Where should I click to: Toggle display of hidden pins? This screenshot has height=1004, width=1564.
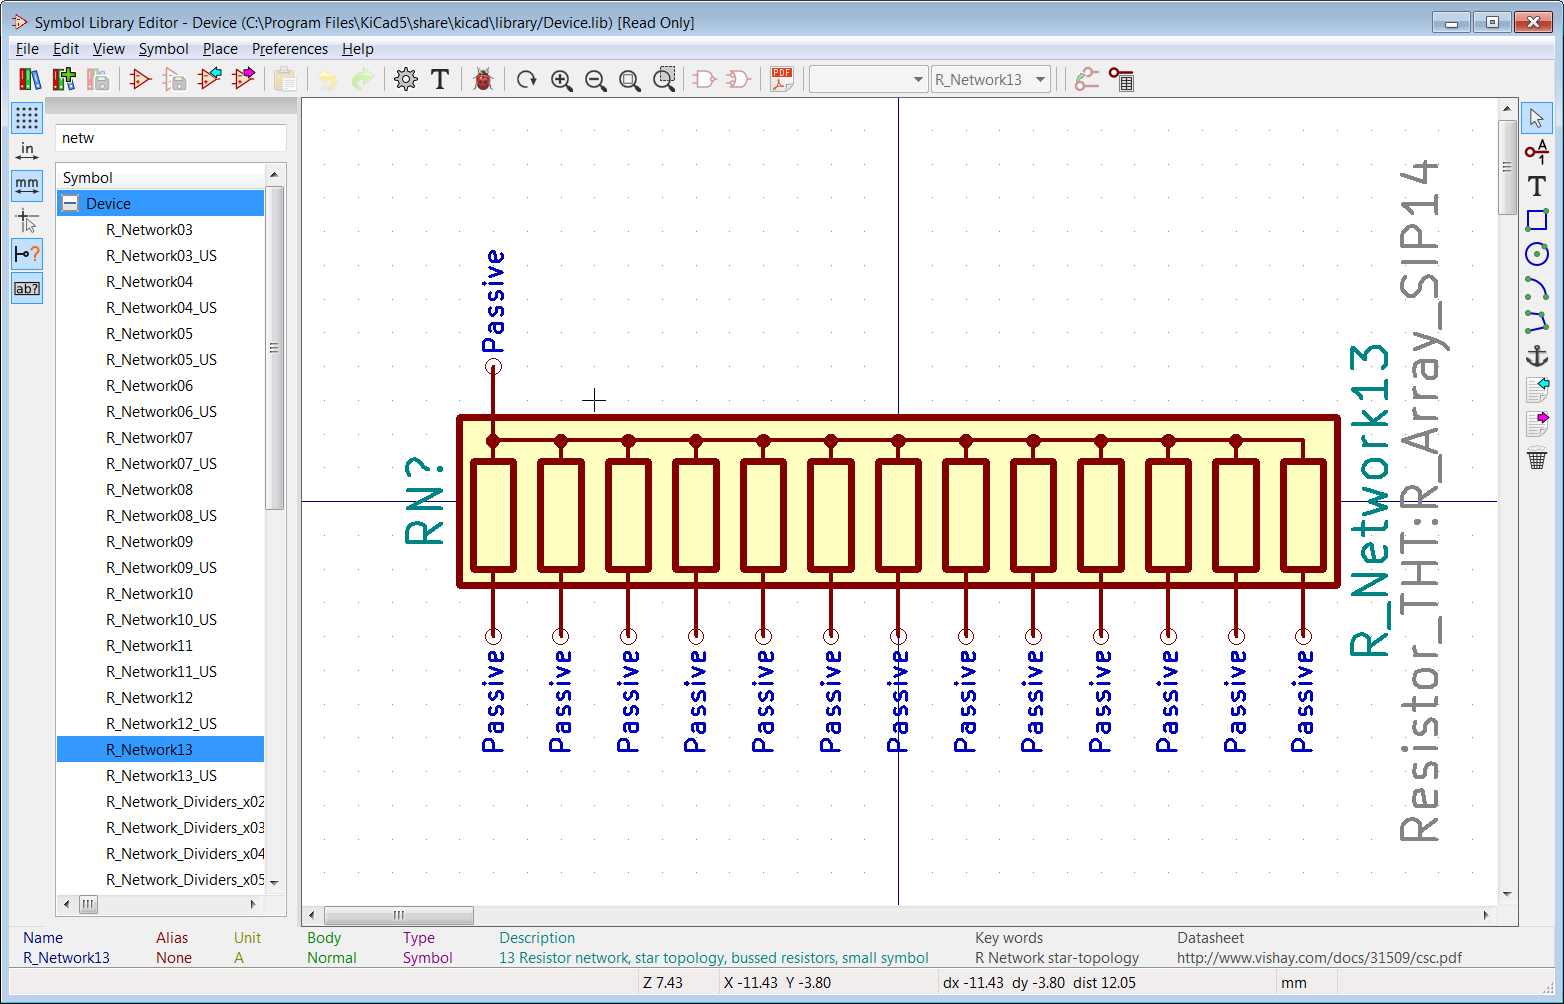(x=27, y=254)
